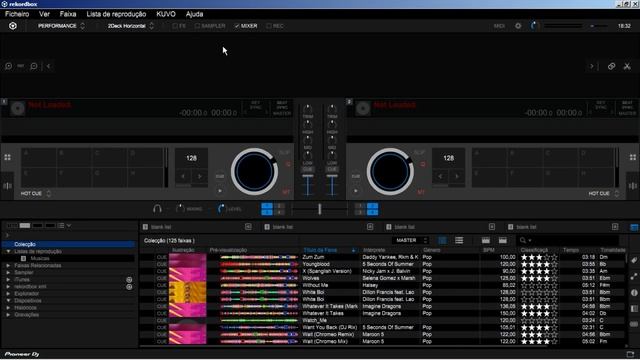Click deck 1 beat grid panel icon
This screenshot has height=360, width=640.
[x=8, y=186]
